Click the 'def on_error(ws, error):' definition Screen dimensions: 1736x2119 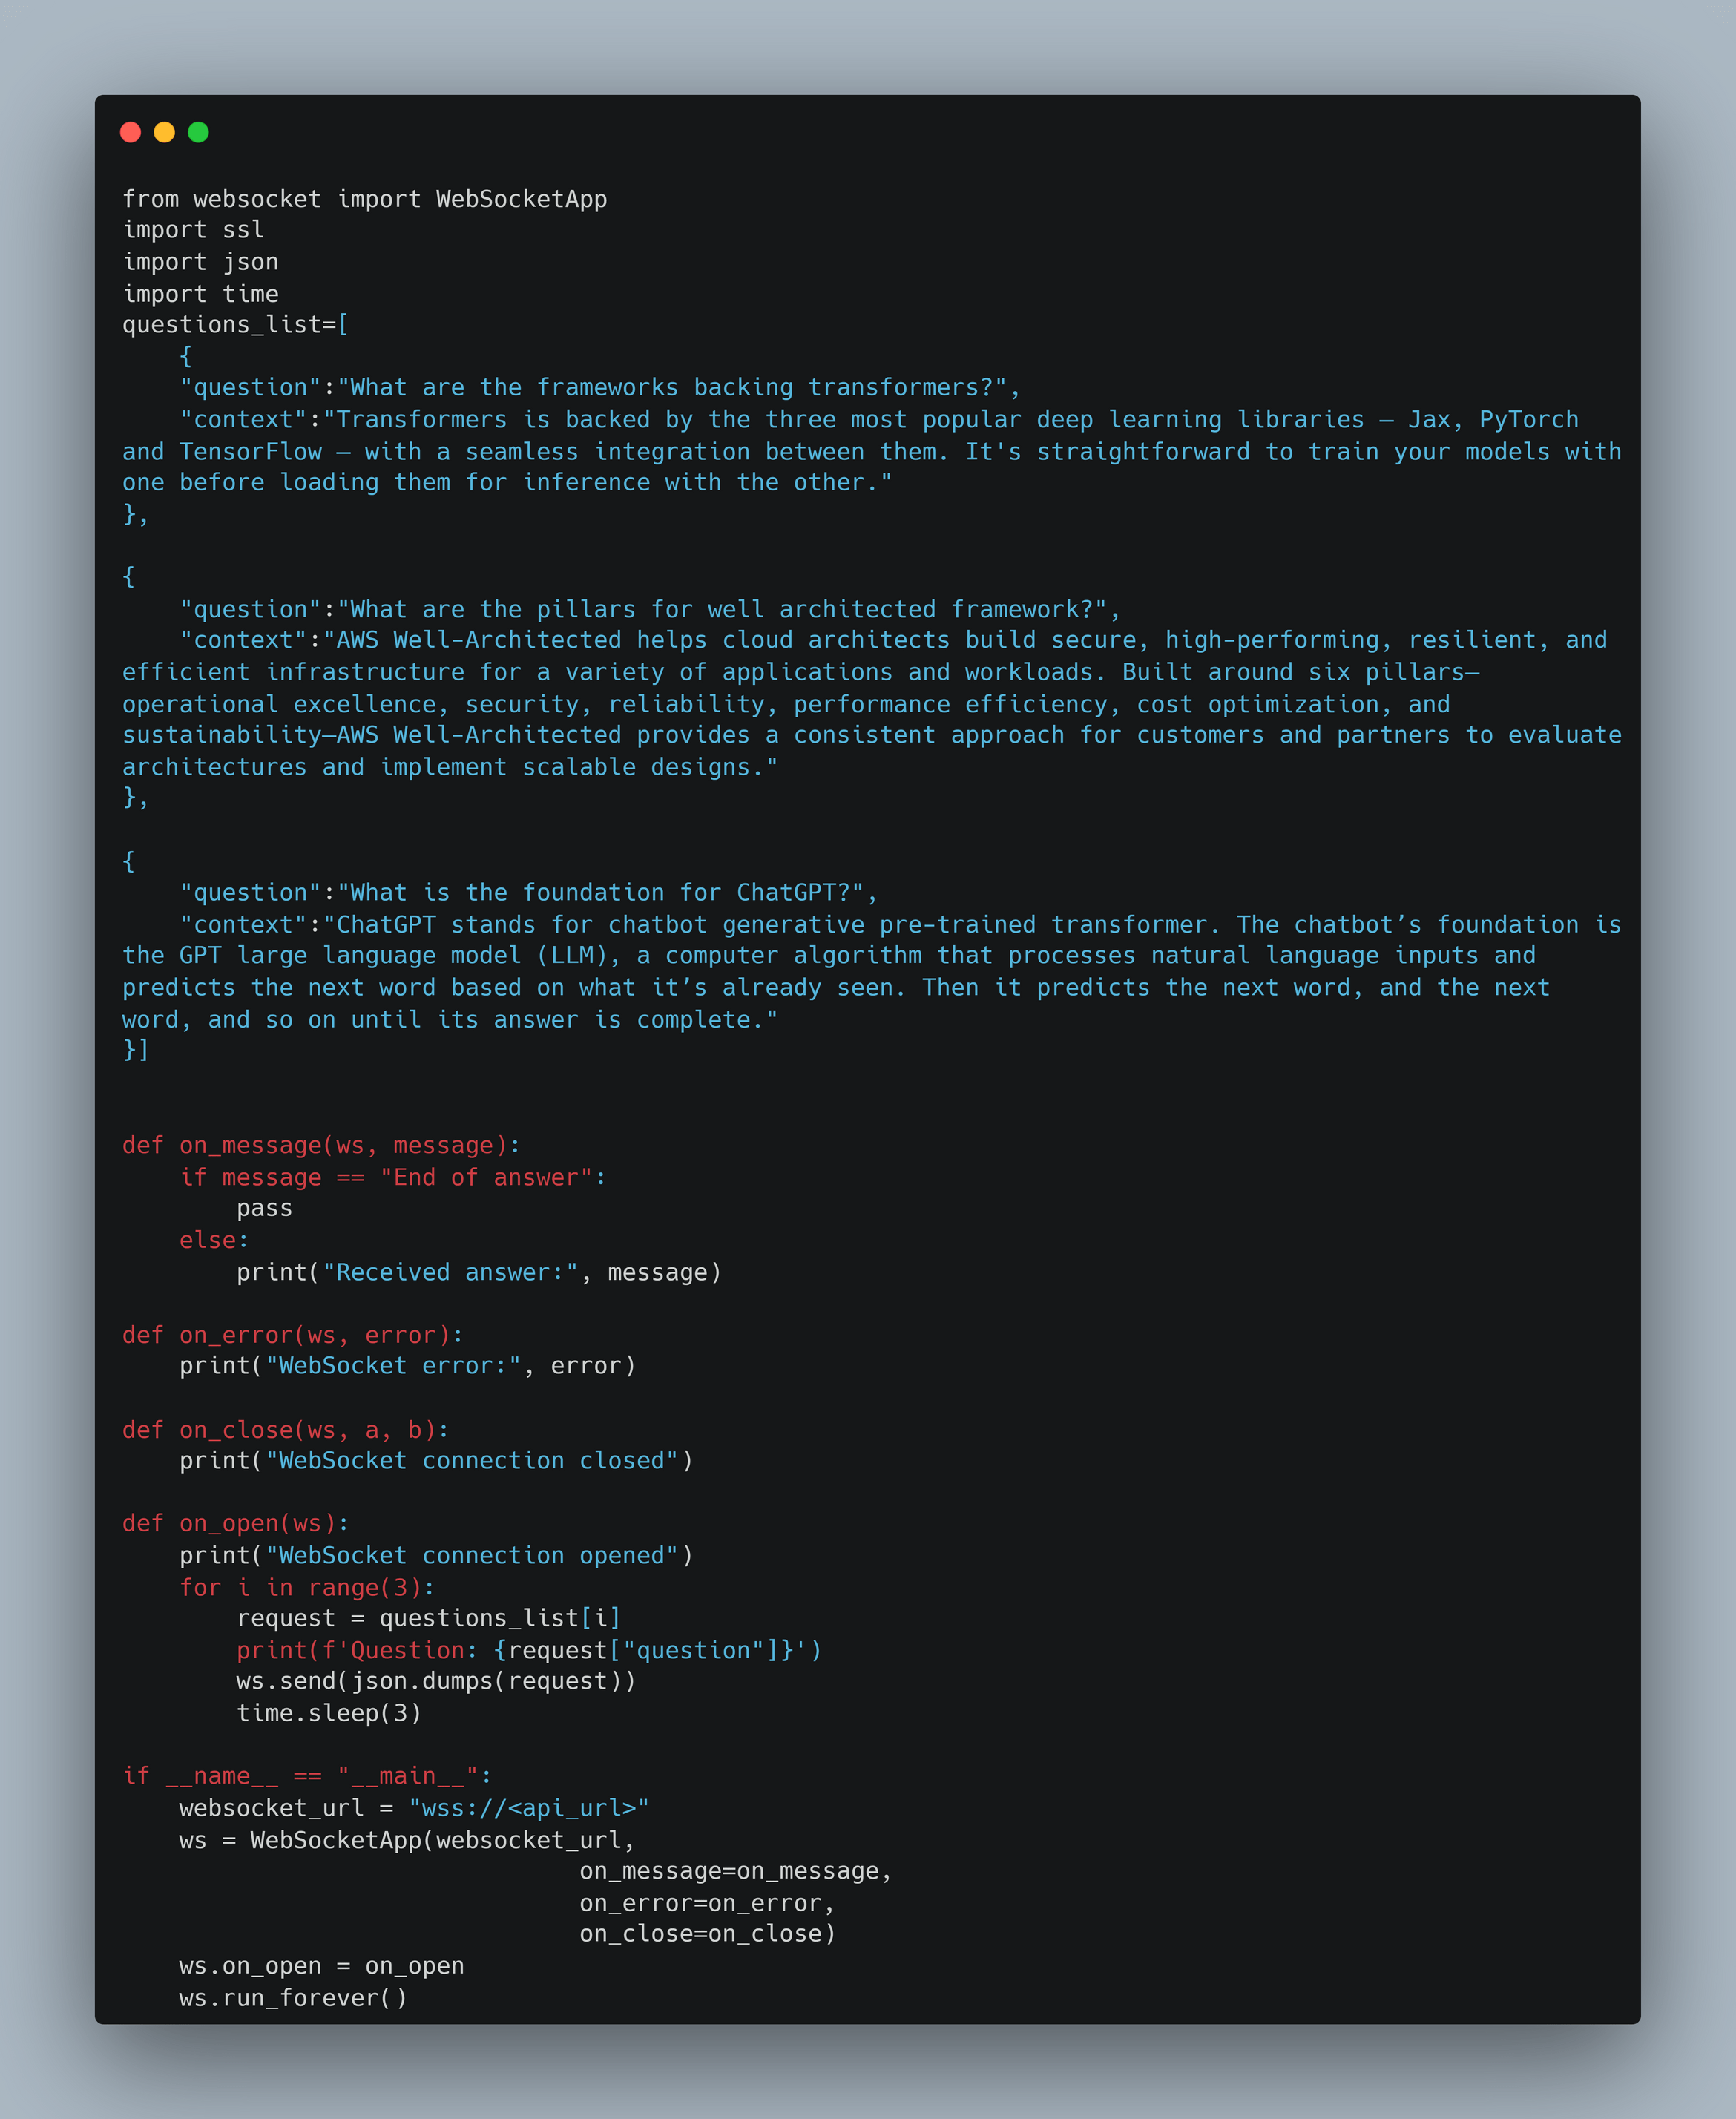point(293,1335)
